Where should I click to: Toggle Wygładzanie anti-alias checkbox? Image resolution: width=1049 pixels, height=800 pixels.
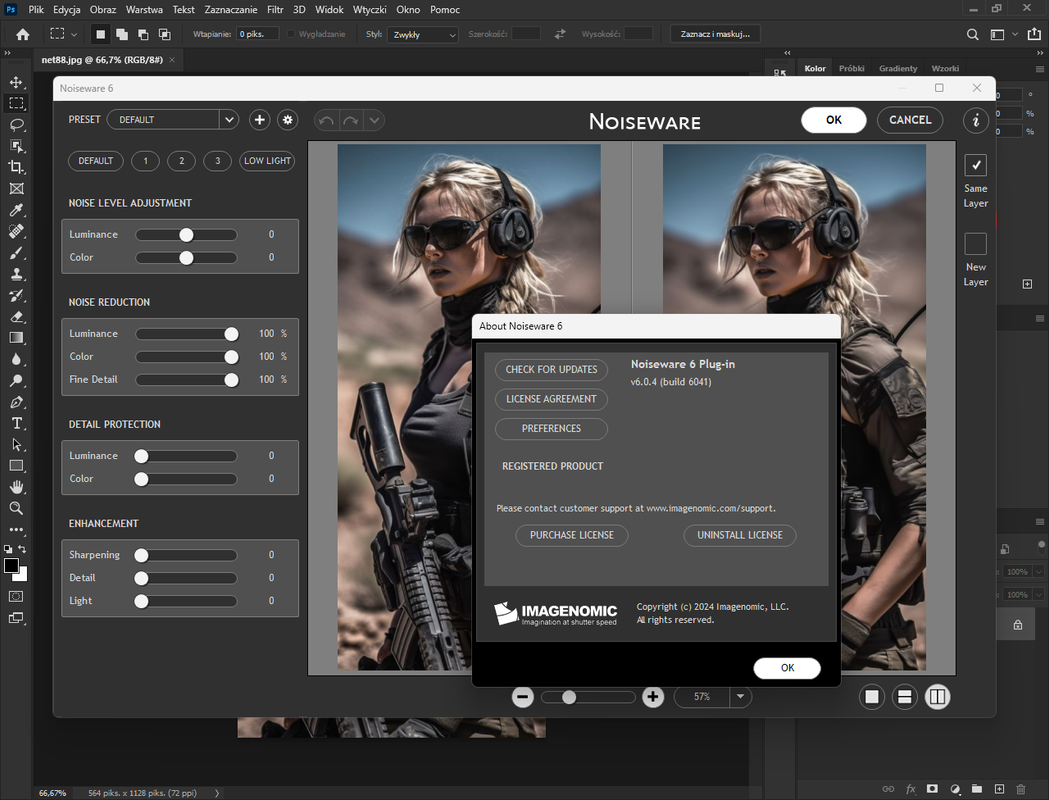(x=291, y=34)
